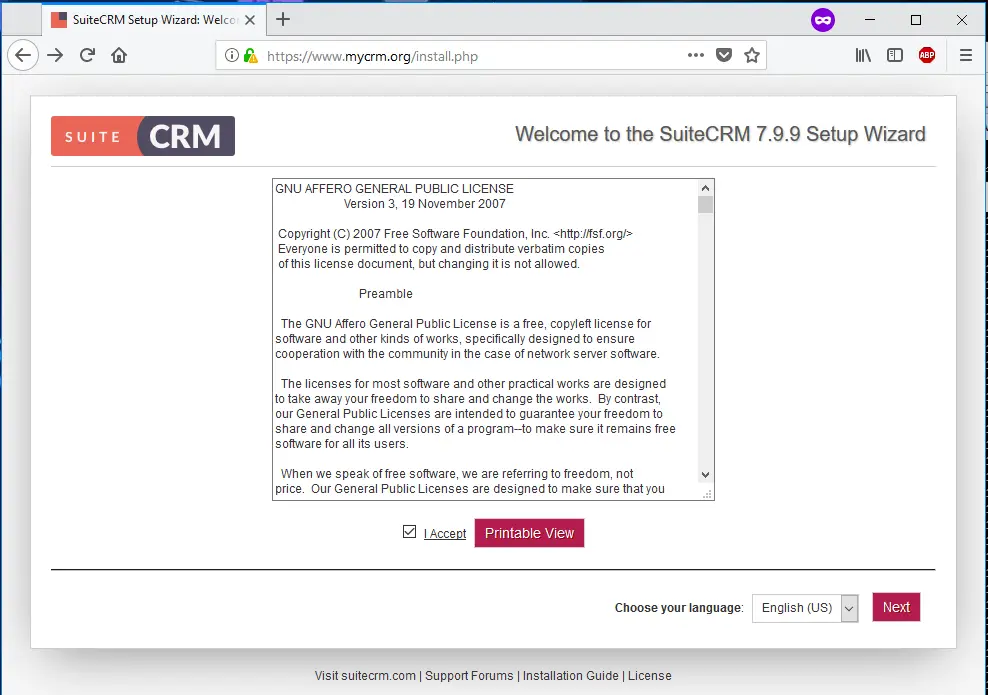Save page to Pocket

pyautogui.click(x=724, y=55)
